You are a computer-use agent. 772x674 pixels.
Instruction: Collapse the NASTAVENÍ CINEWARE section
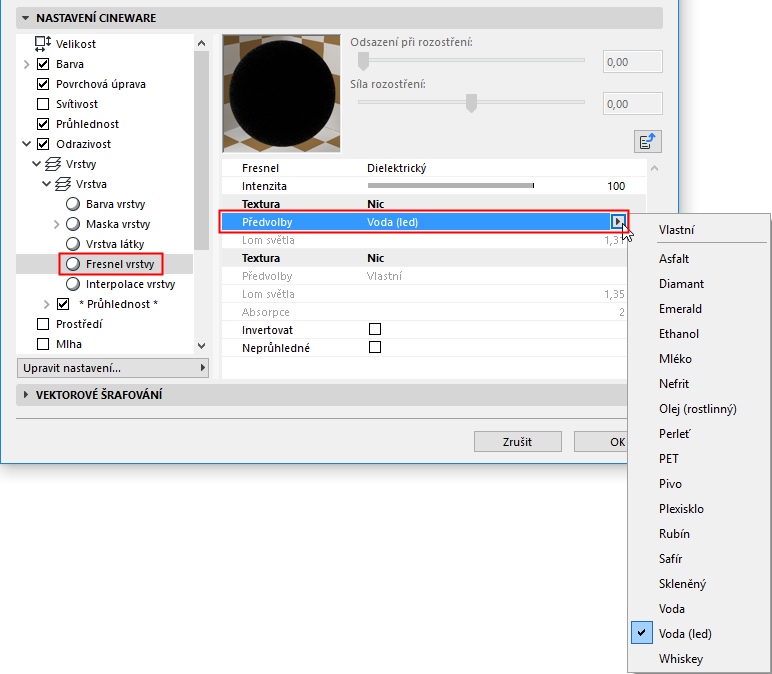pos(26,18)
